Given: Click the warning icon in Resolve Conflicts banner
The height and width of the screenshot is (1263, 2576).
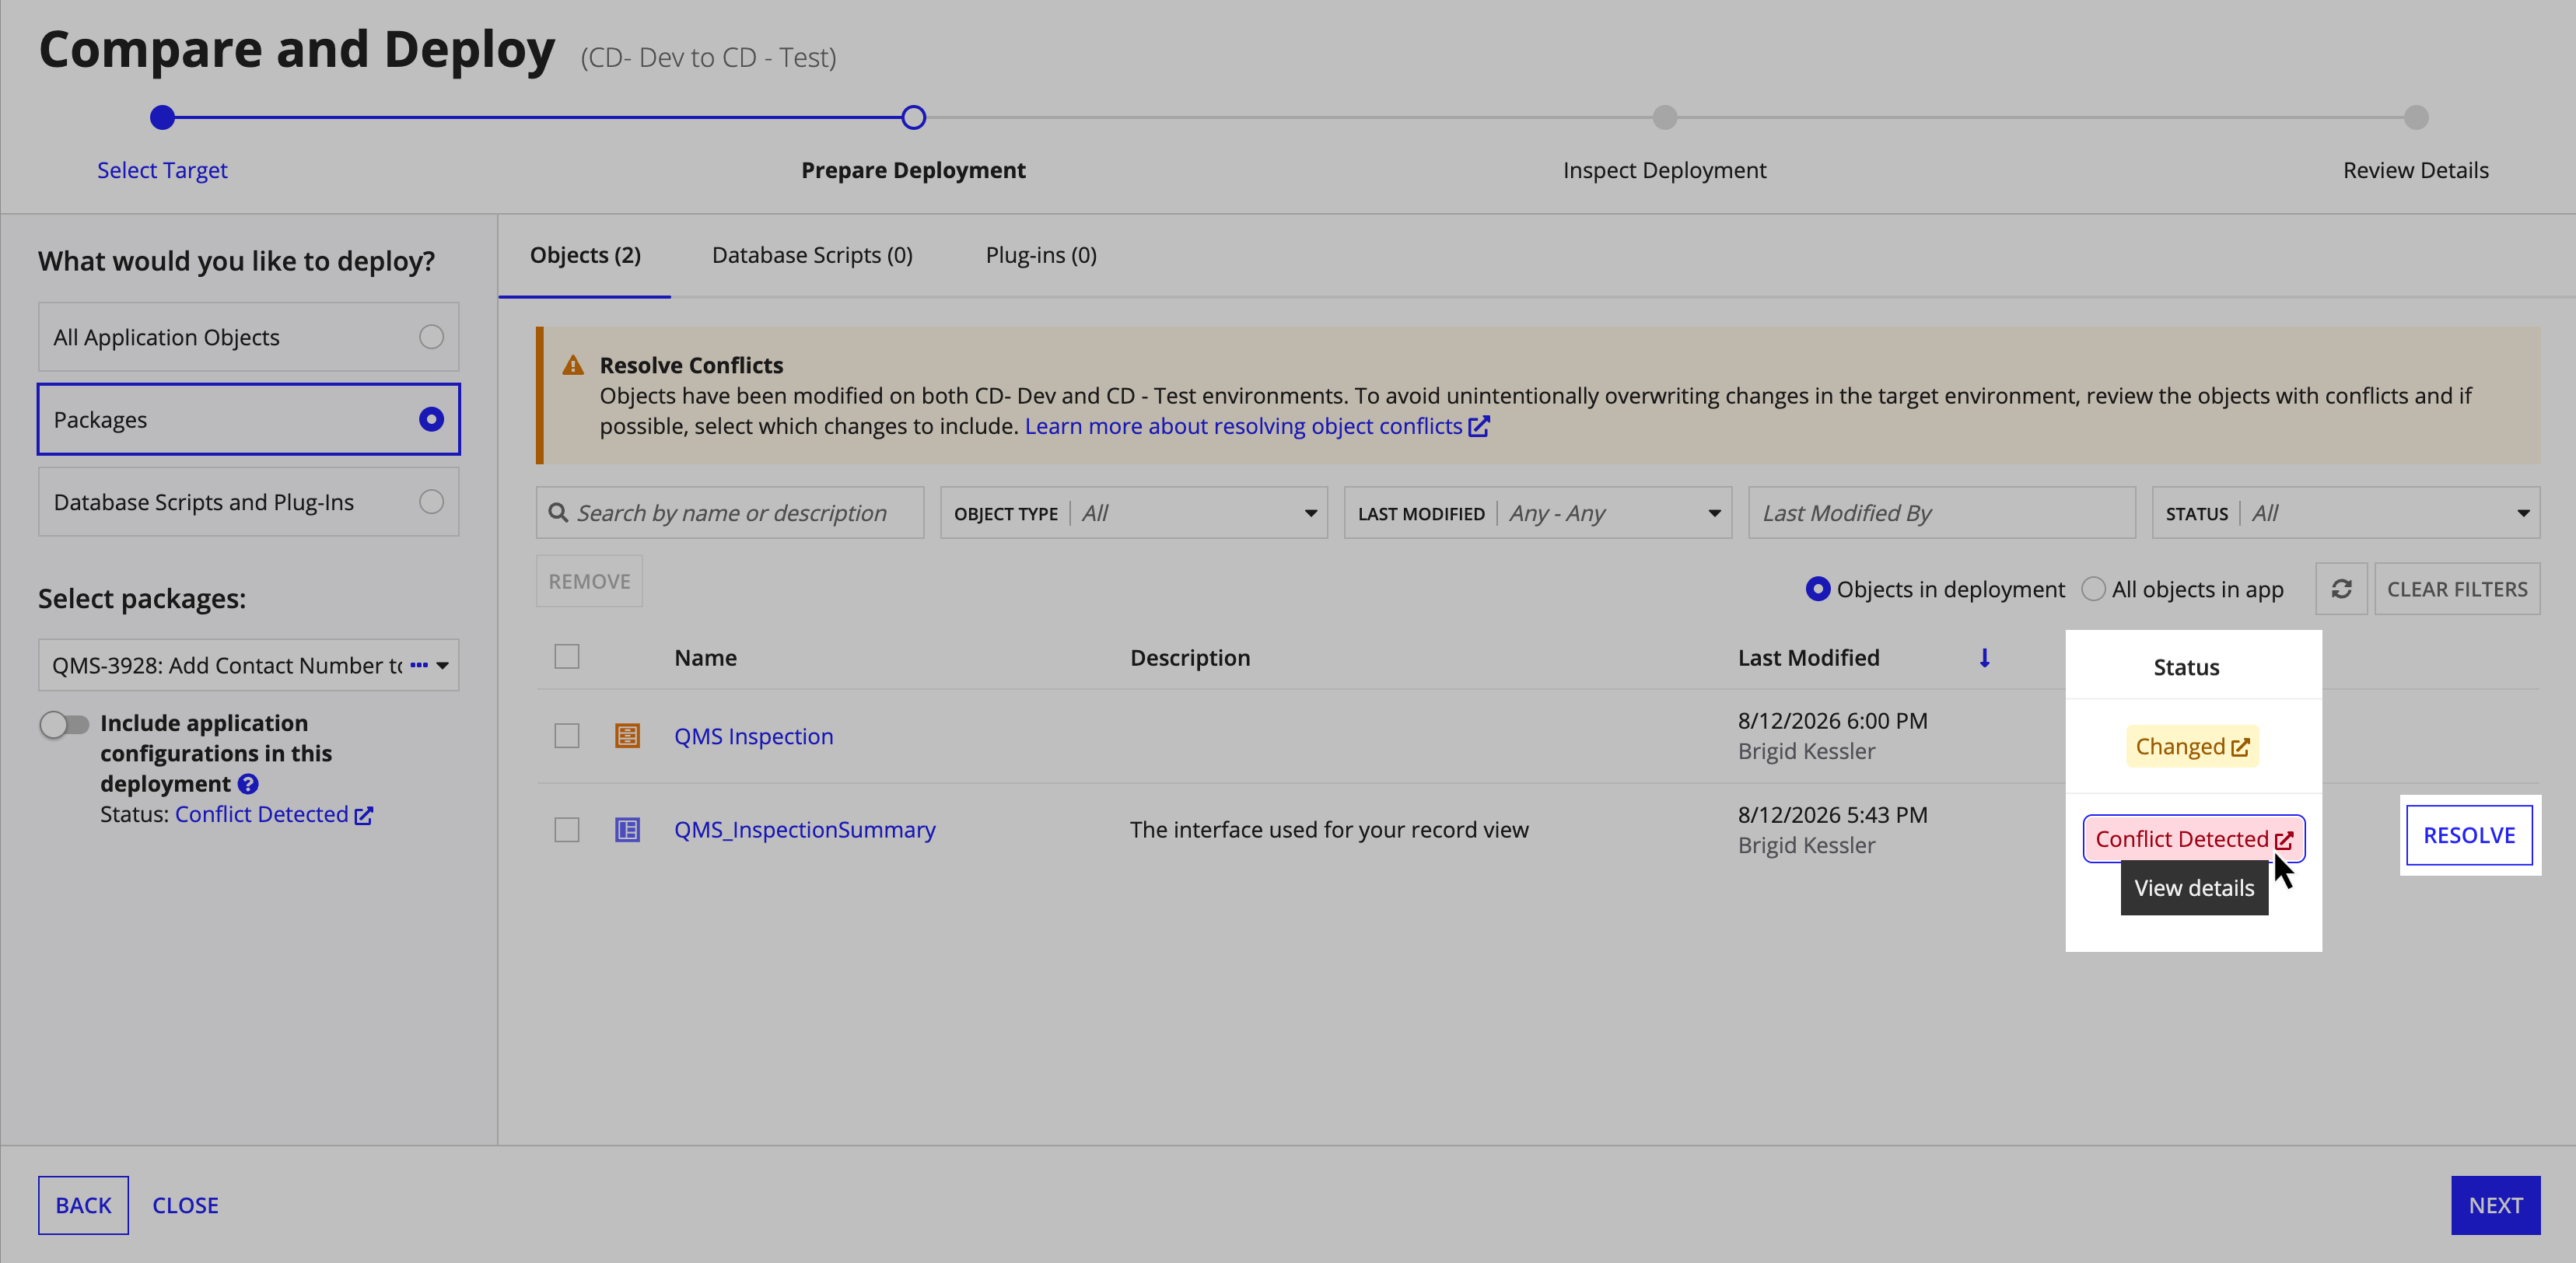Looking at the screenshot, I should tap(573, 366).
